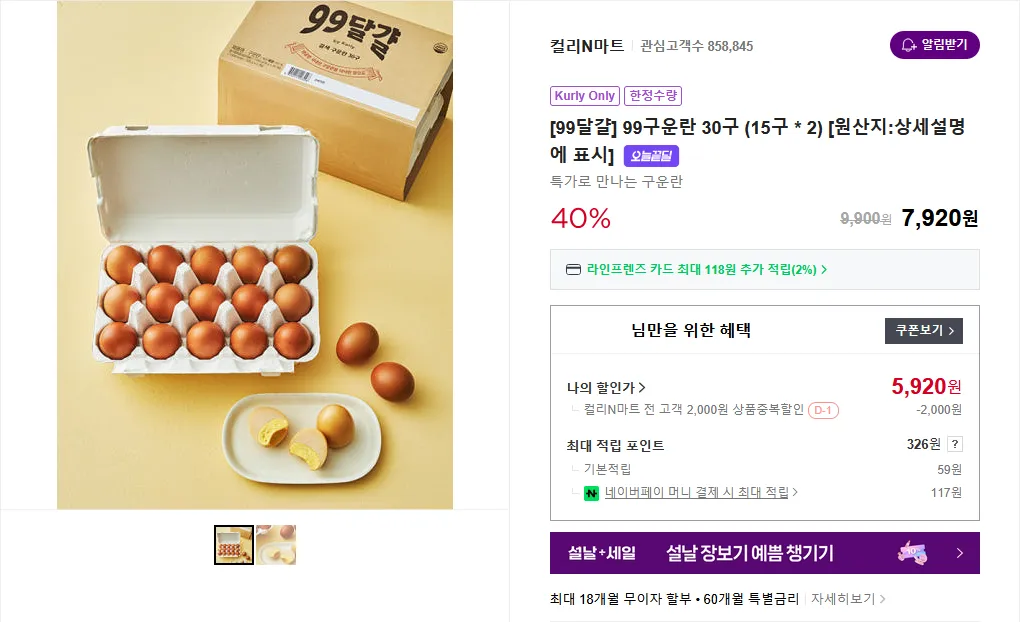Click the arrow on the 설날+세일 banner
Viewport: 1020px width, 622px height.
point(959,553)
